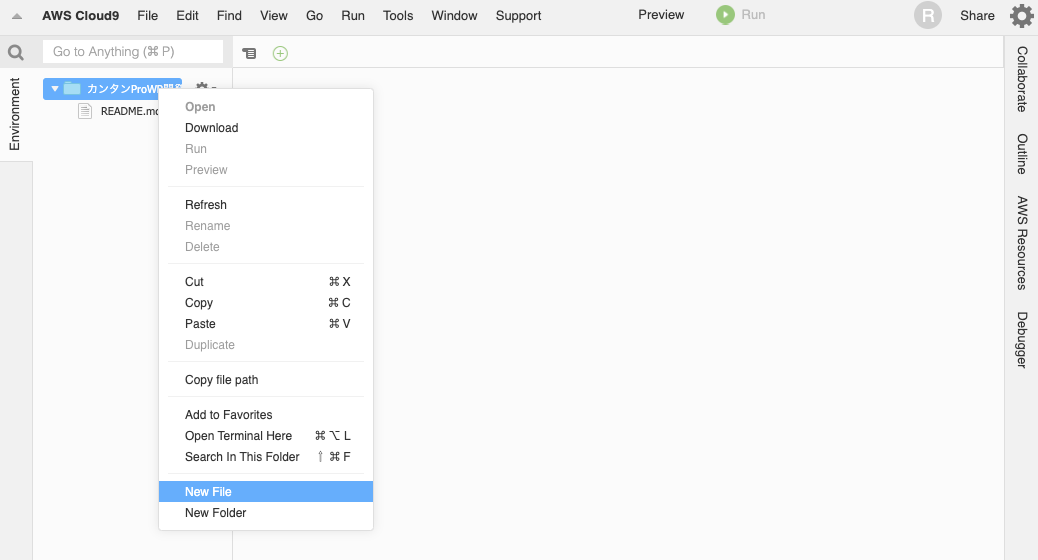Open the Tools menu
Viewport: 1038px width, 560px height.
[x=398, y=15]
